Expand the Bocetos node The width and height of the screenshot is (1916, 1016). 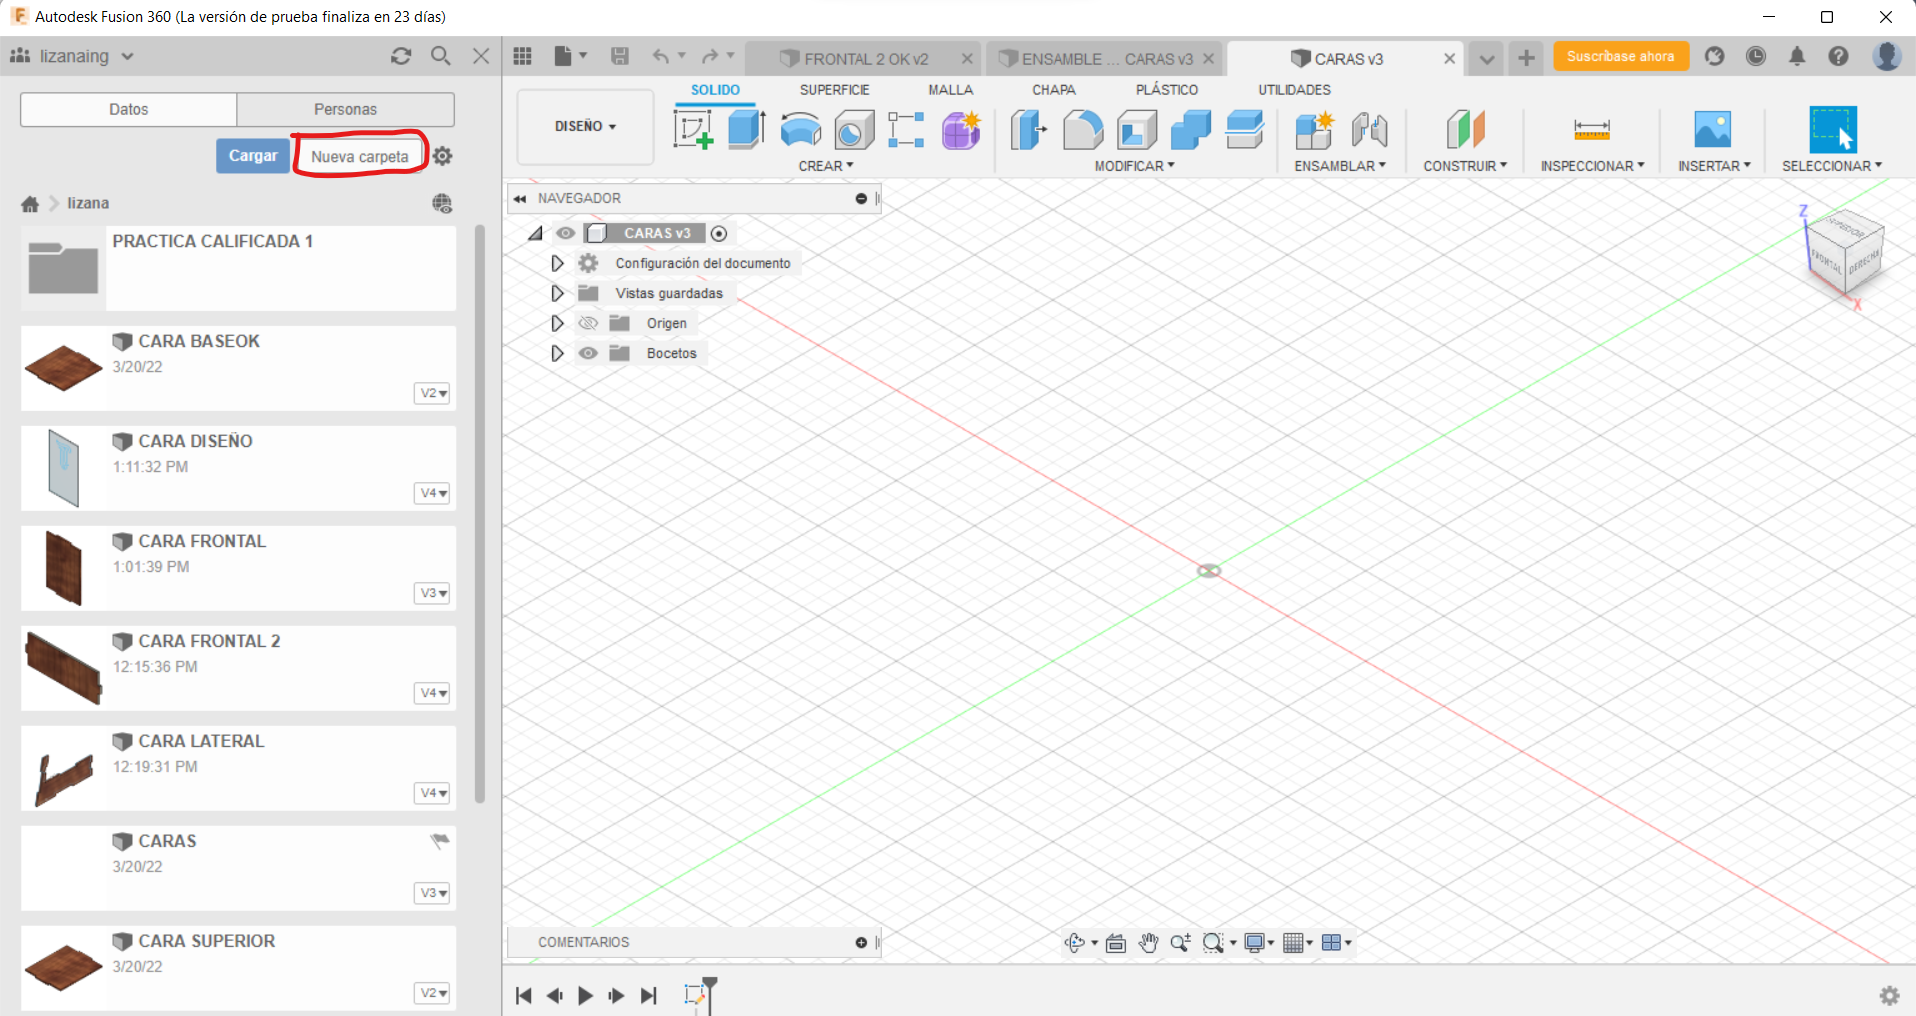557,353
